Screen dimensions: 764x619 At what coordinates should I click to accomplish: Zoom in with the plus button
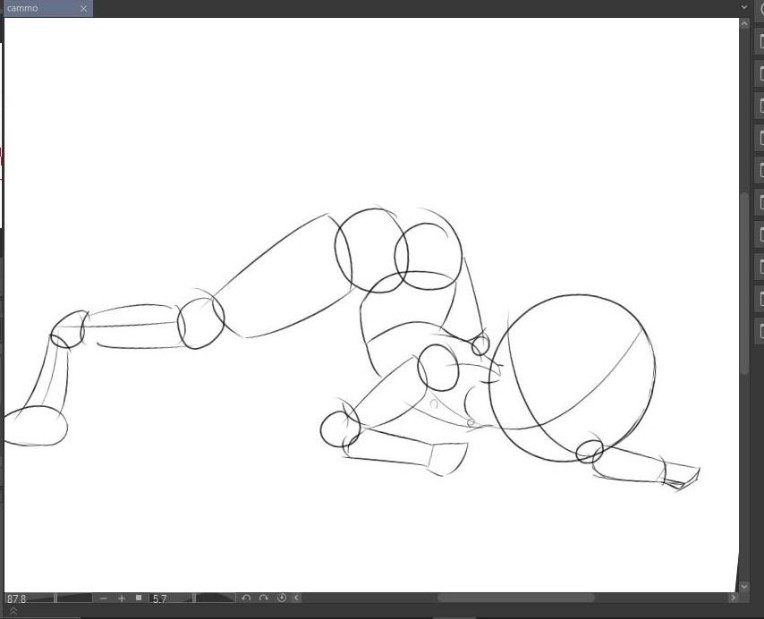(122, 598)
